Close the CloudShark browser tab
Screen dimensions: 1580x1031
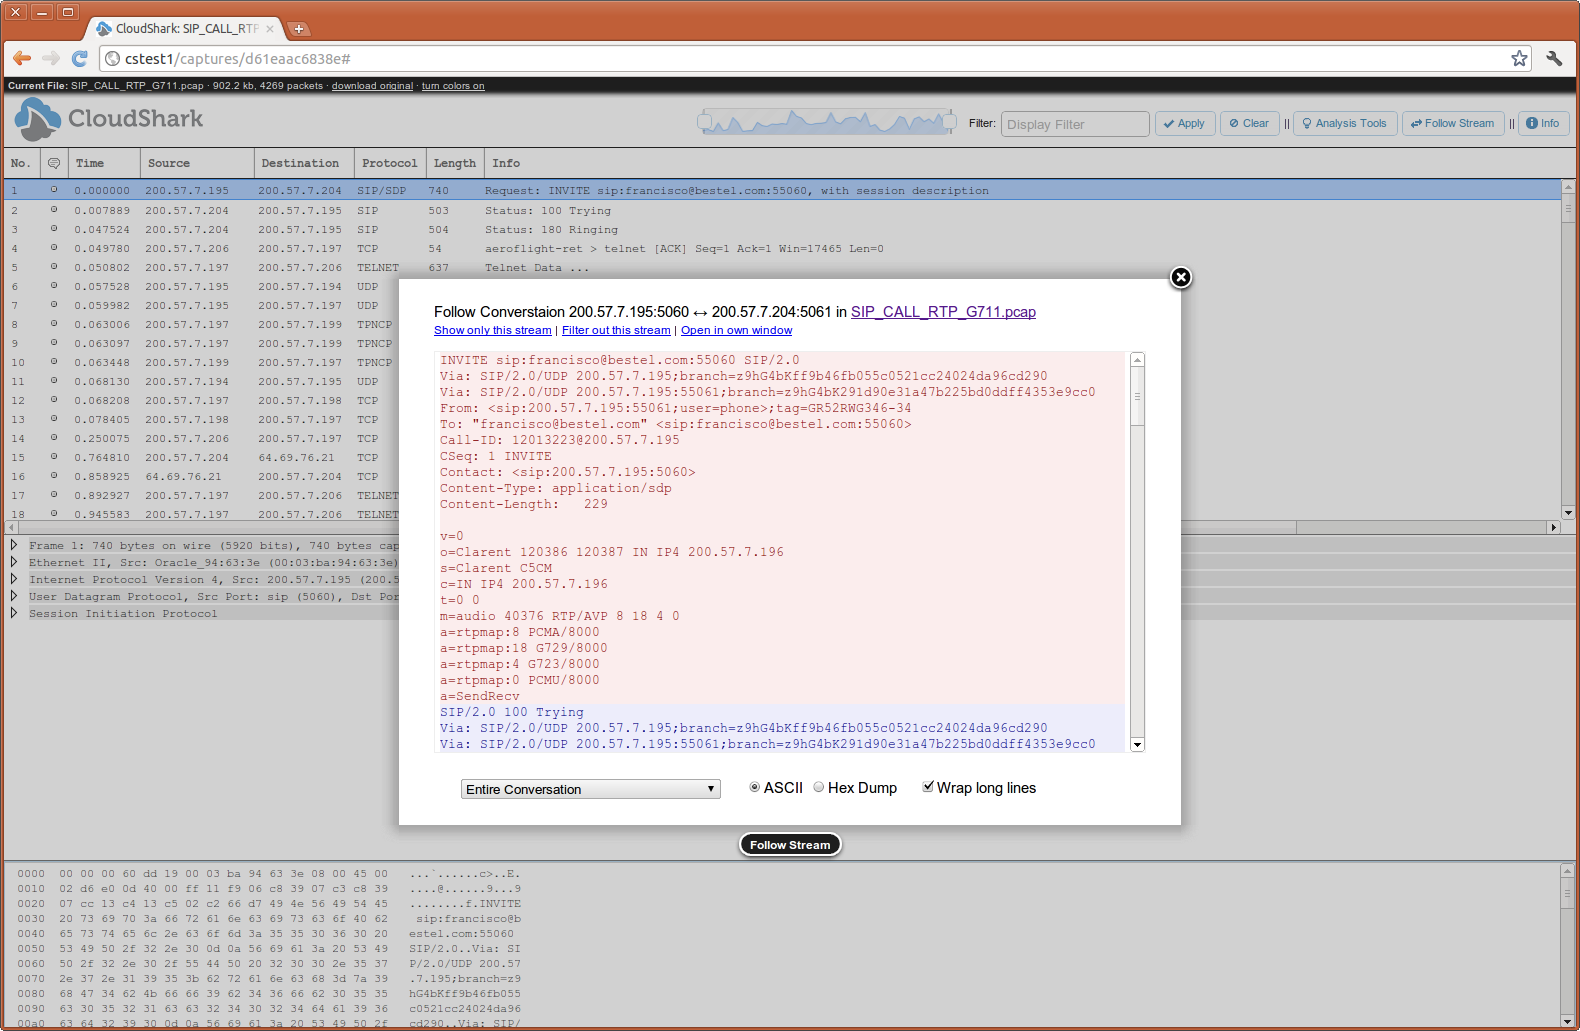point(270,29)
